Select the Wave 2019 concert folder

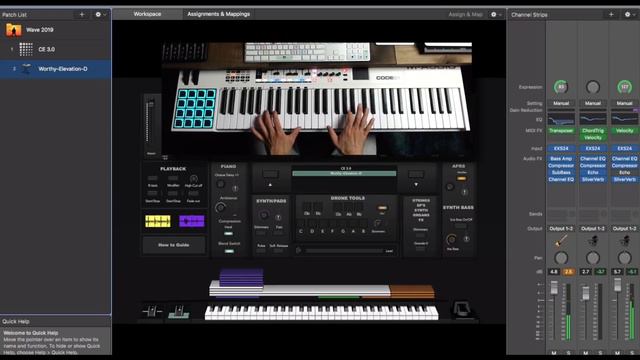point(55,30)
